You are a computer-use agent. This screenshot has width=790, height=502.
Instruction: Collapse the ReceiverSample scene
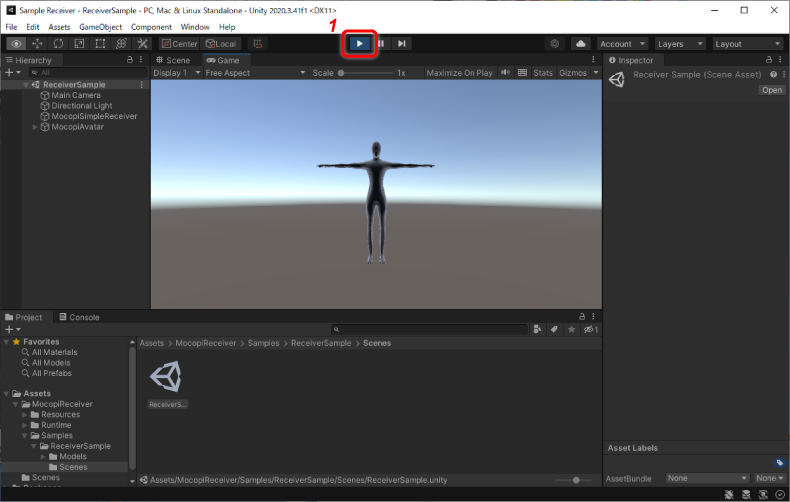pos(25,85)
